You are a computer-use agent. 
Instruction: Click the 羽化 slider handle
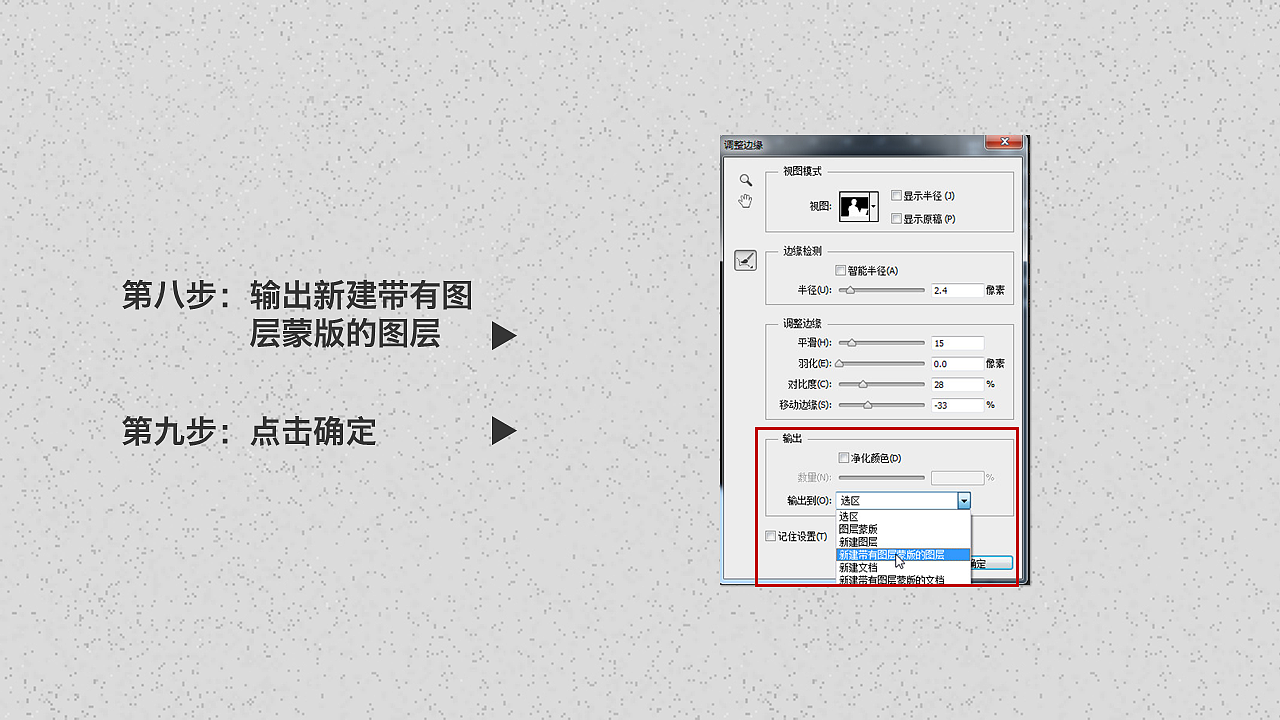[x=840, y=364]
